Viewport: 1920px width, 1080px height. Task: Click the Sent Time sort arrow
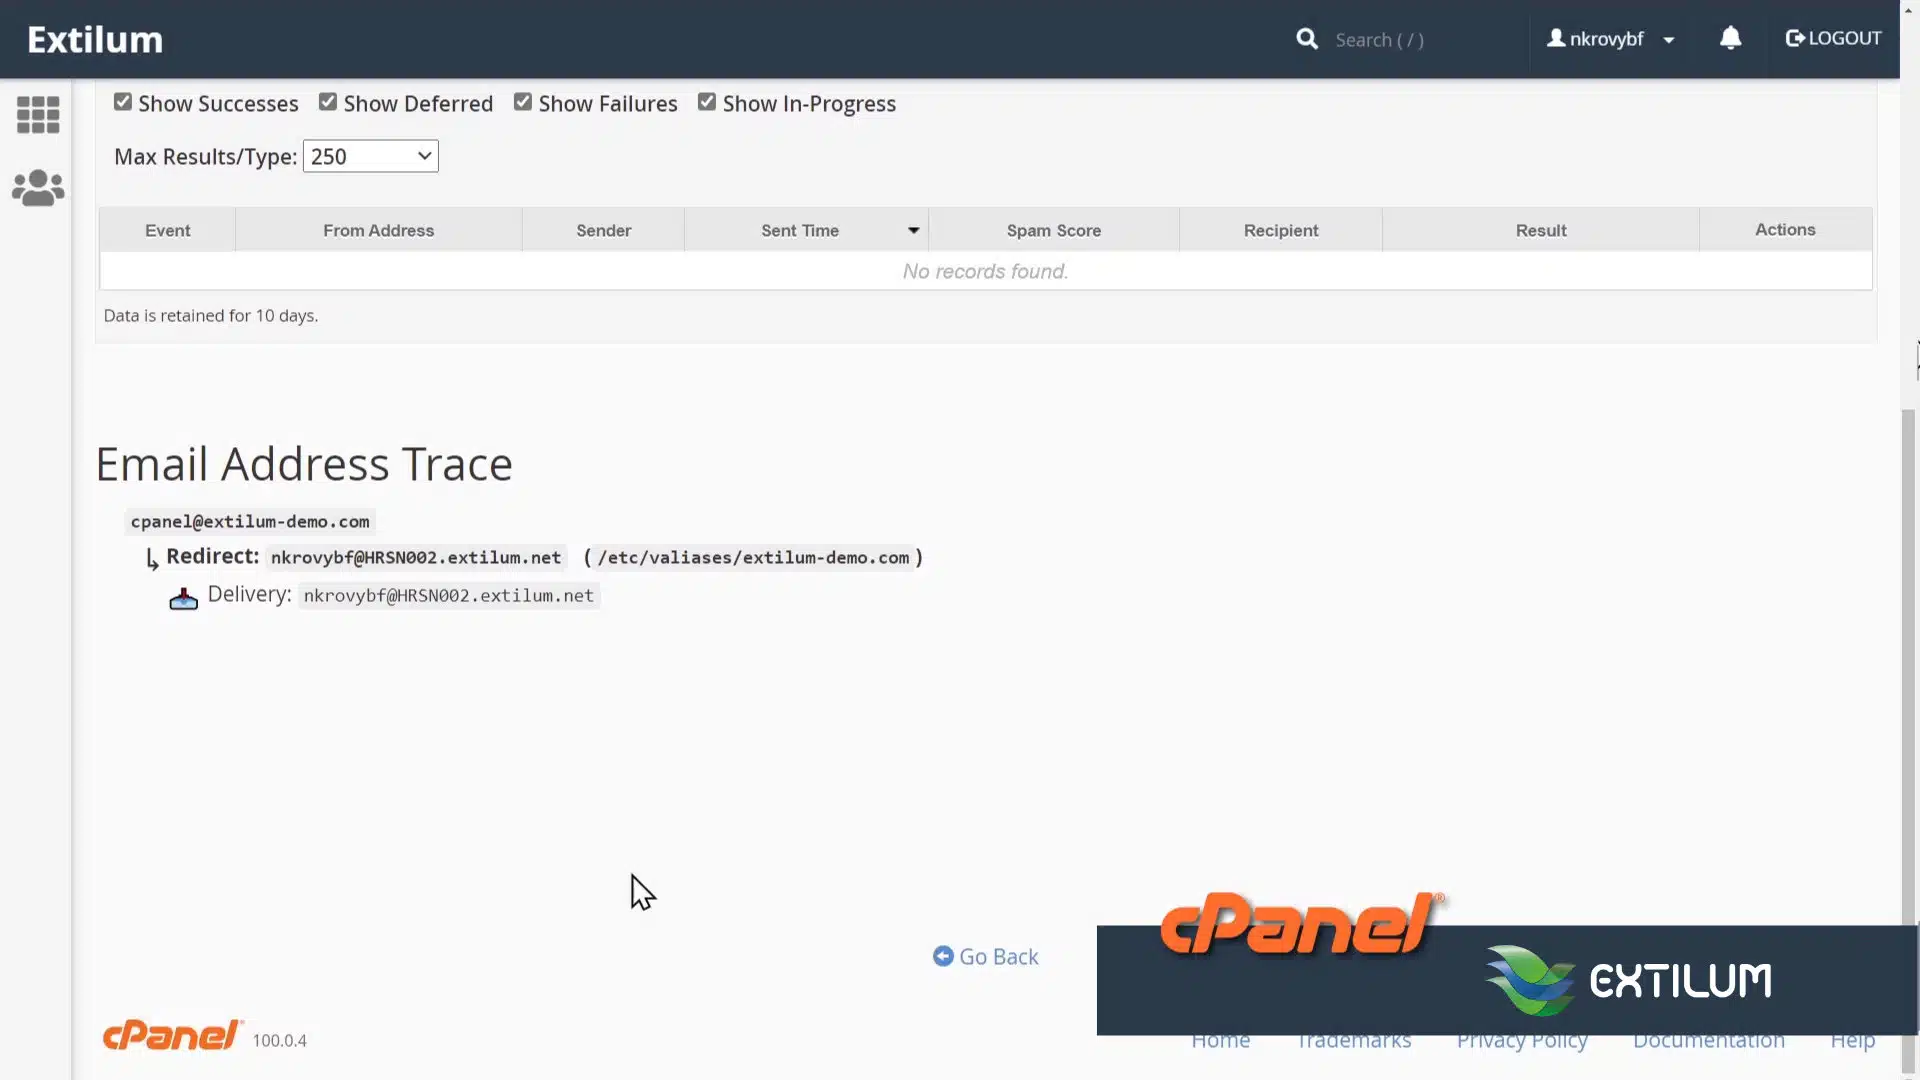click(x=913, y=230)
